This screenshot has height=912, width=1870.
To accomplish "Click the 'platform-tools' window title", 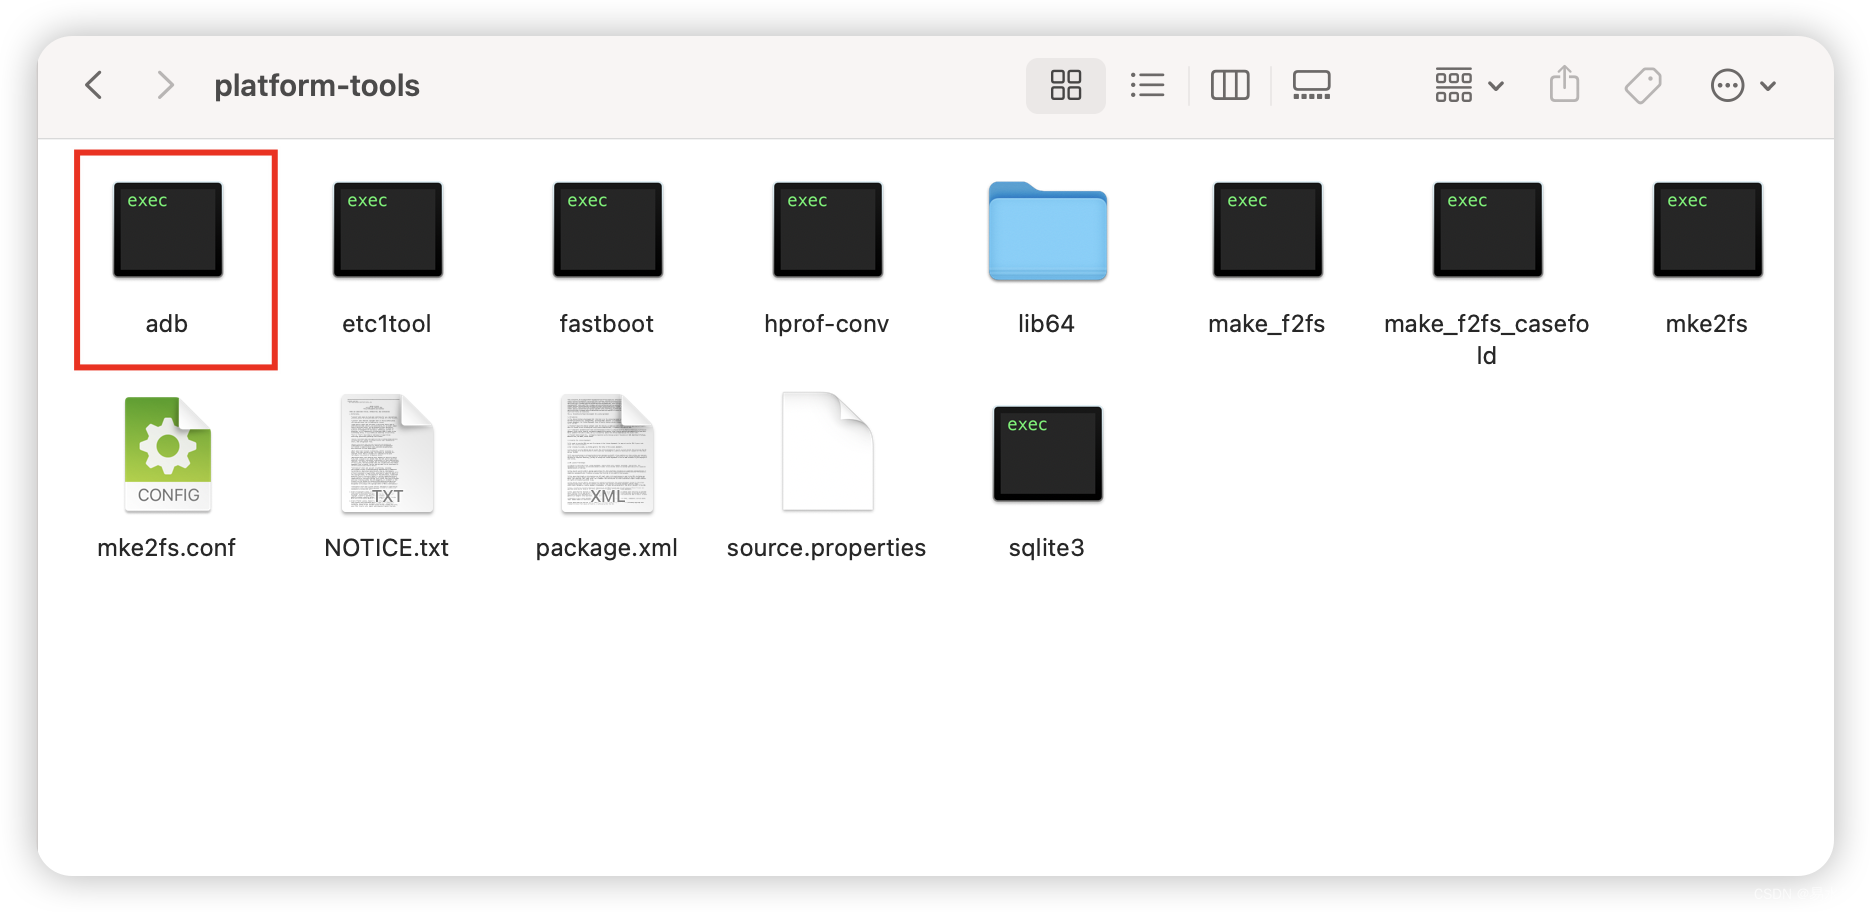I will tap(317, 86).
